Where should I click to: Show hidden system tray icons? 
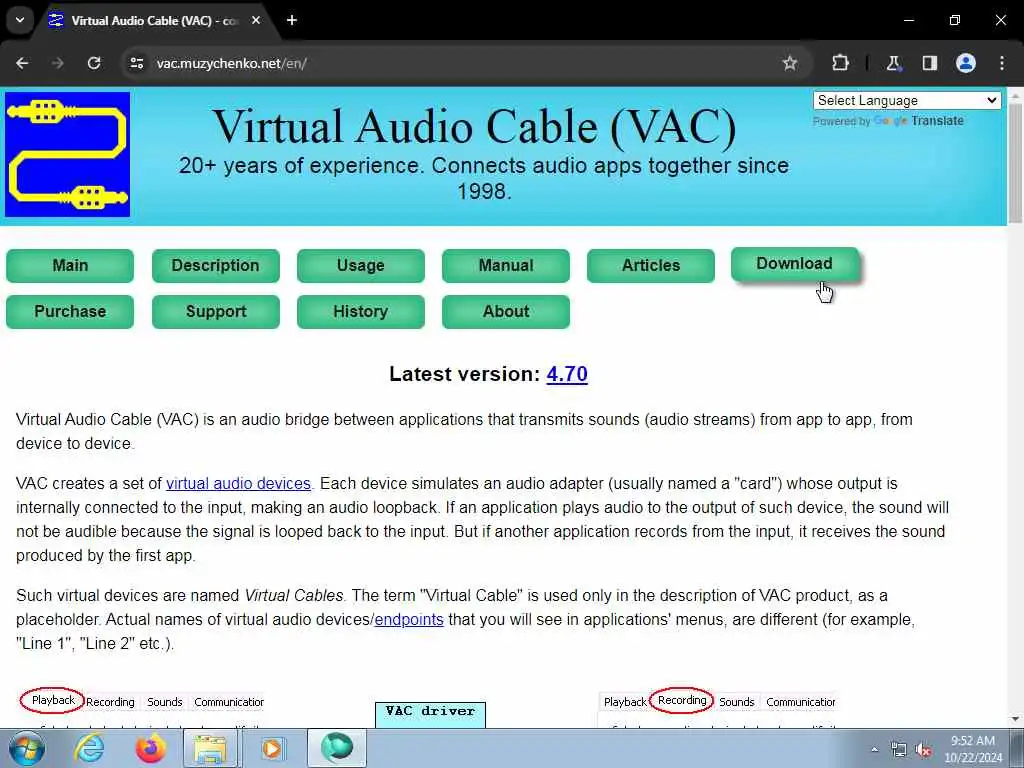pos(874,749)
